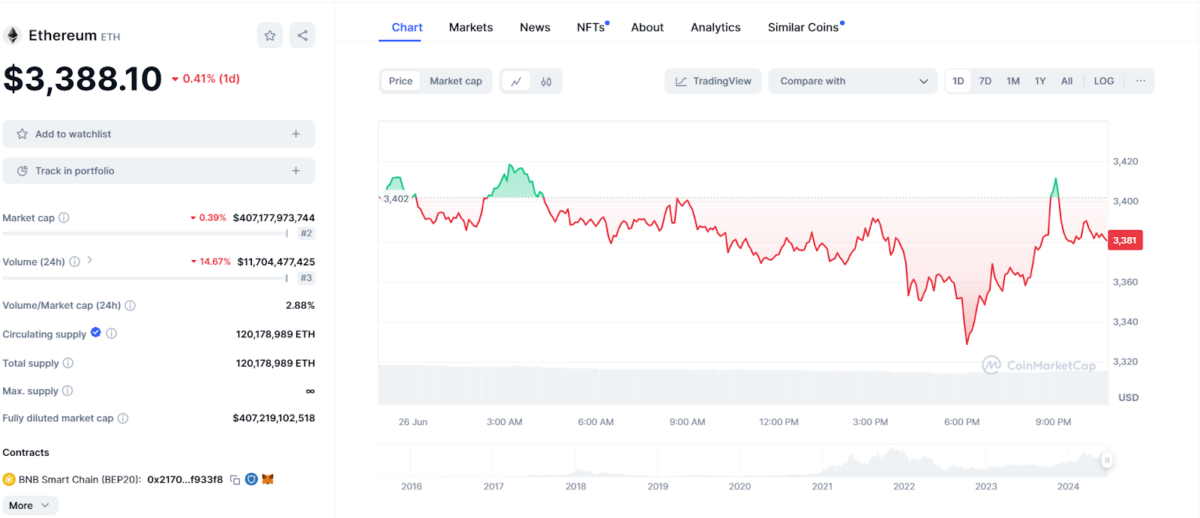Open the Market cap info tooltip icon

coord(64,217)
